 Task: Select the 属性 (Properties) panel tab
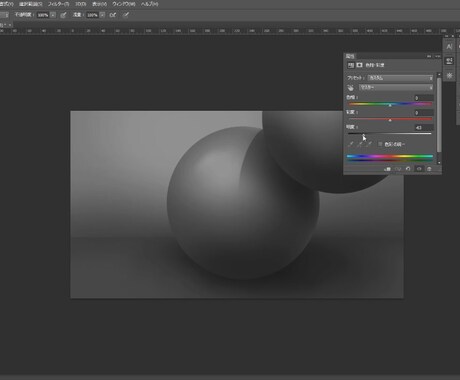350,56
